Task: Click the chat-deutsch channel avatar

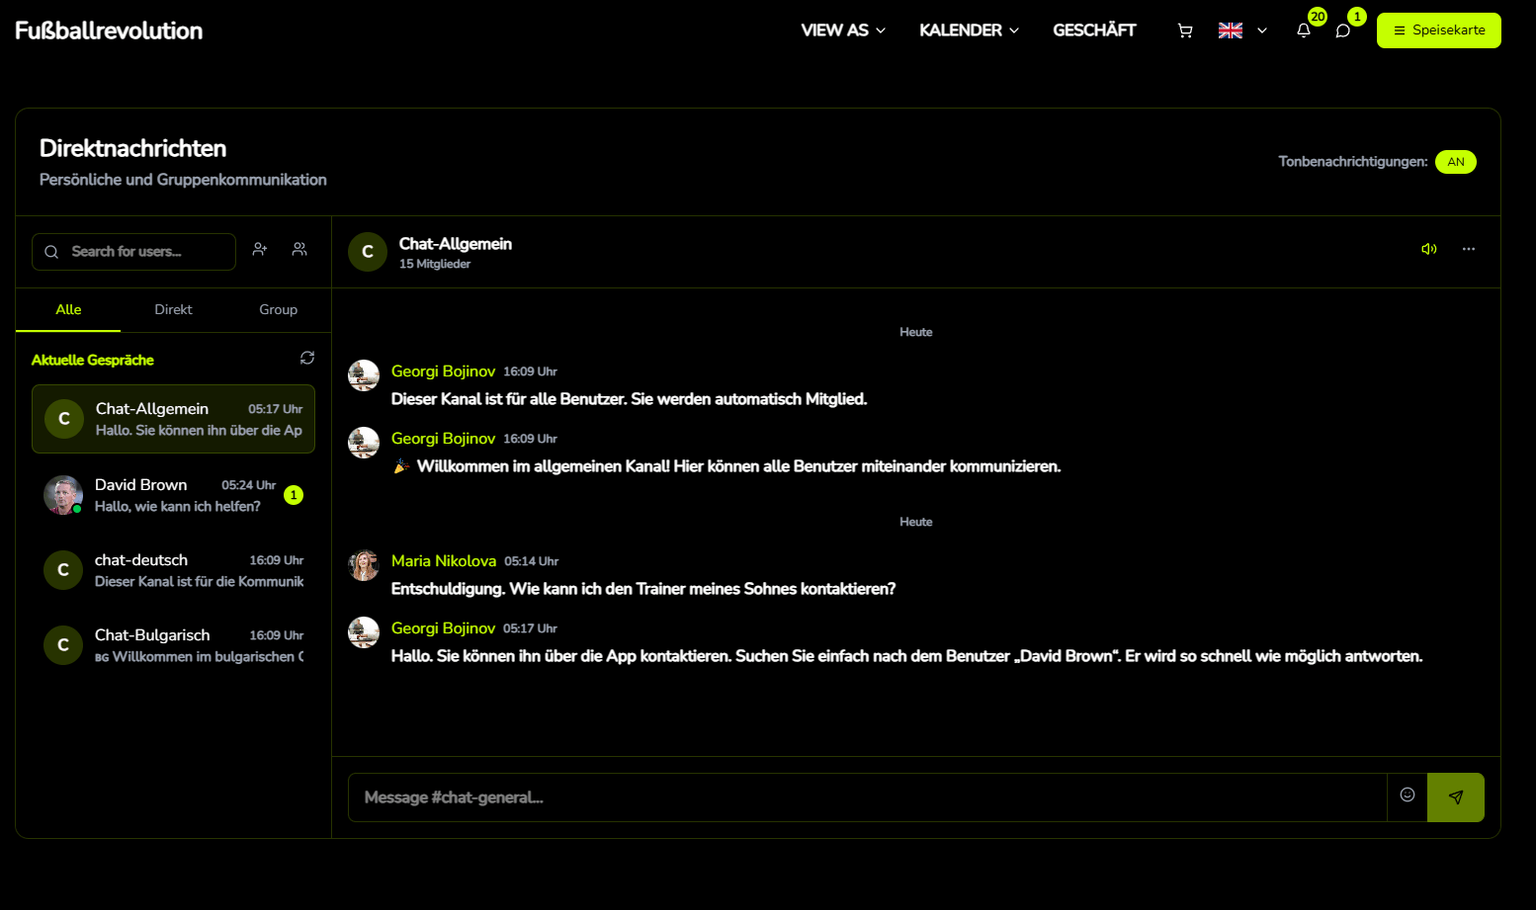Action: pos(63,570)
